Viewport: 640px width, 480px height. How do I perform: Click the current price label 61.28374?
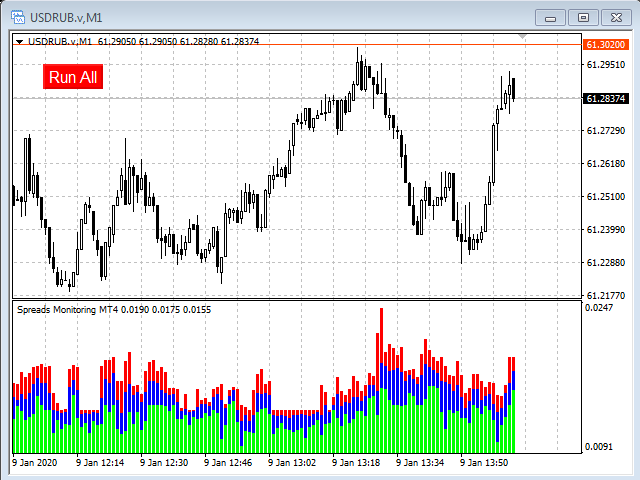606,98
